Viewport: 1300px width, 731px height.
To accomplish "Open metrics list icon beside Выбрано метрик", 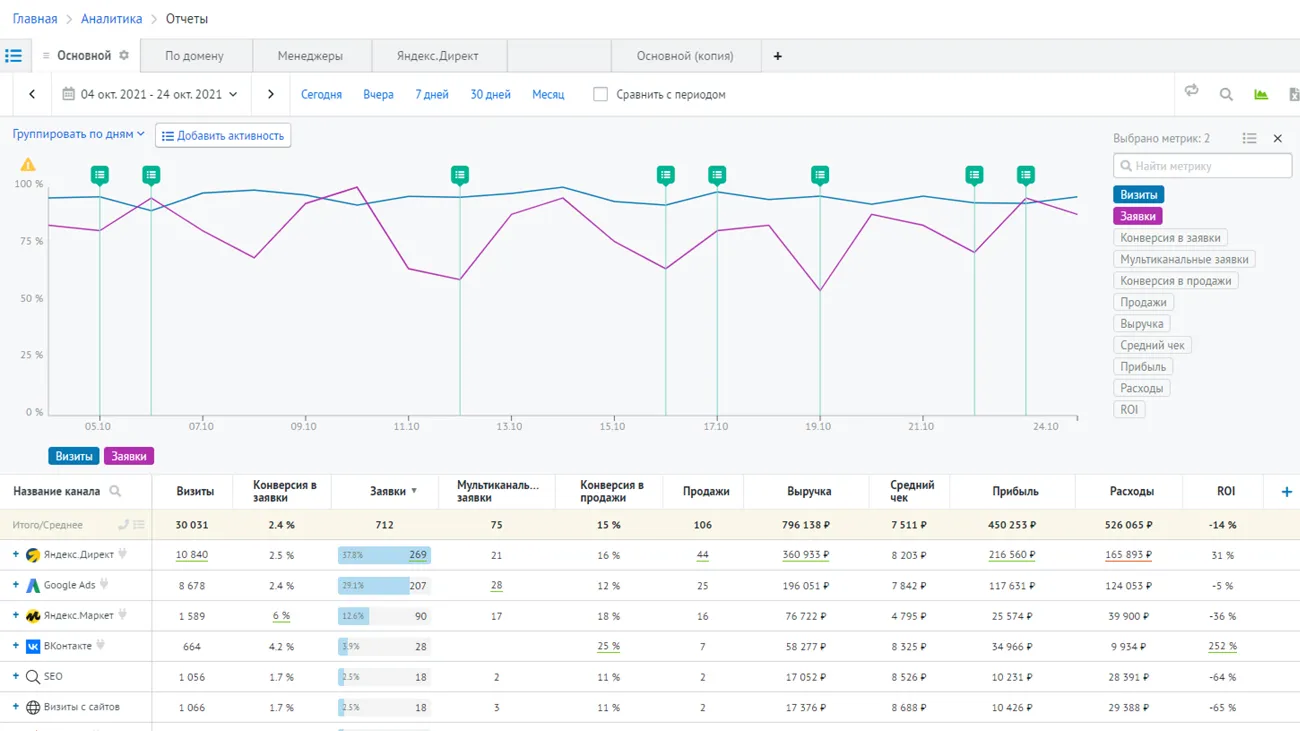I will 1249,139.
